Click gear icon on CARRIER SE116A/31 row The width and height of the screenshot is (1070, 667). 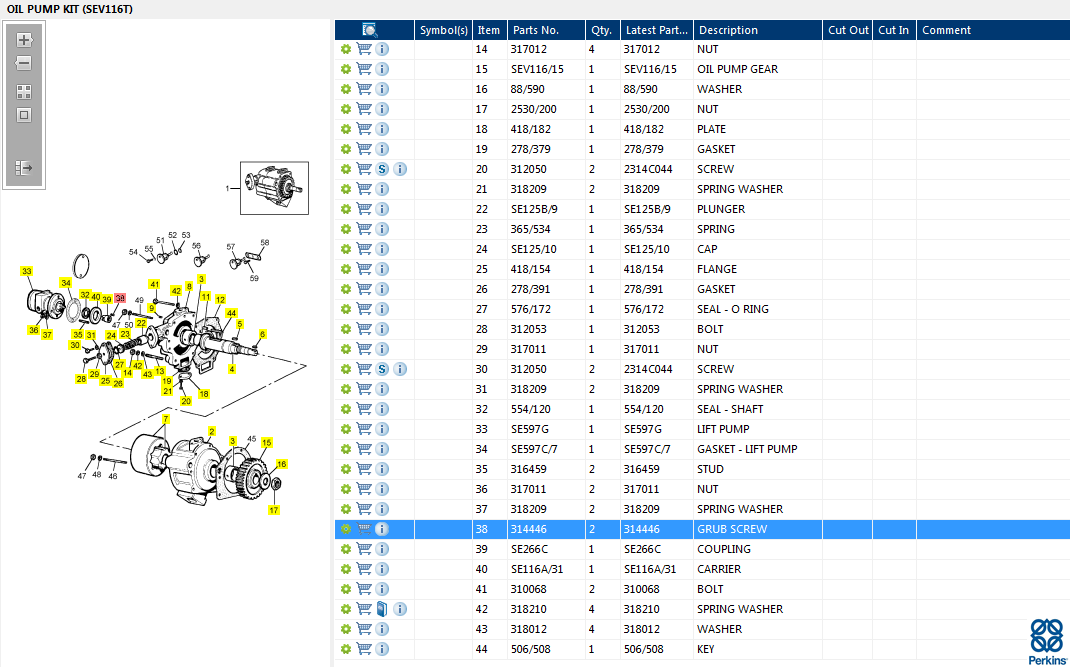(346, 569)
